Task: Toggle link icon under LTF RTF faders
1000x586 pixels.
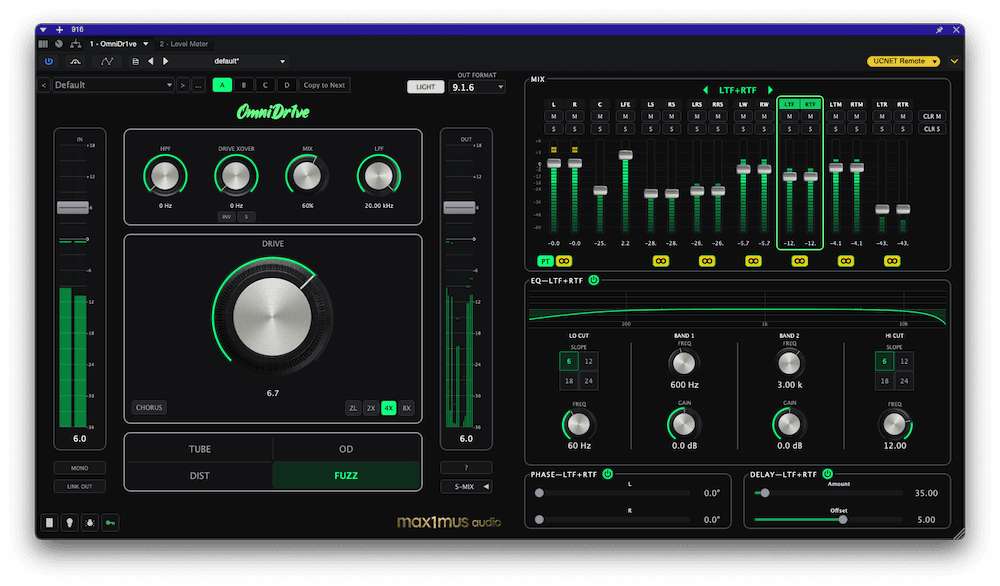Action: (800, 261)
